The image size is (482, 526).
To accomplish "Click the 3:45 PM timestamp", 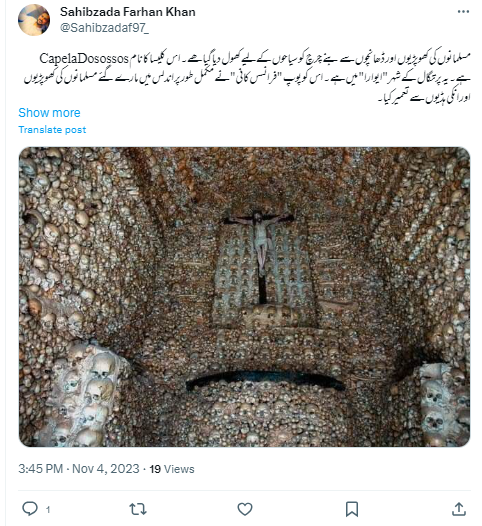I will [x=41, y=469].
